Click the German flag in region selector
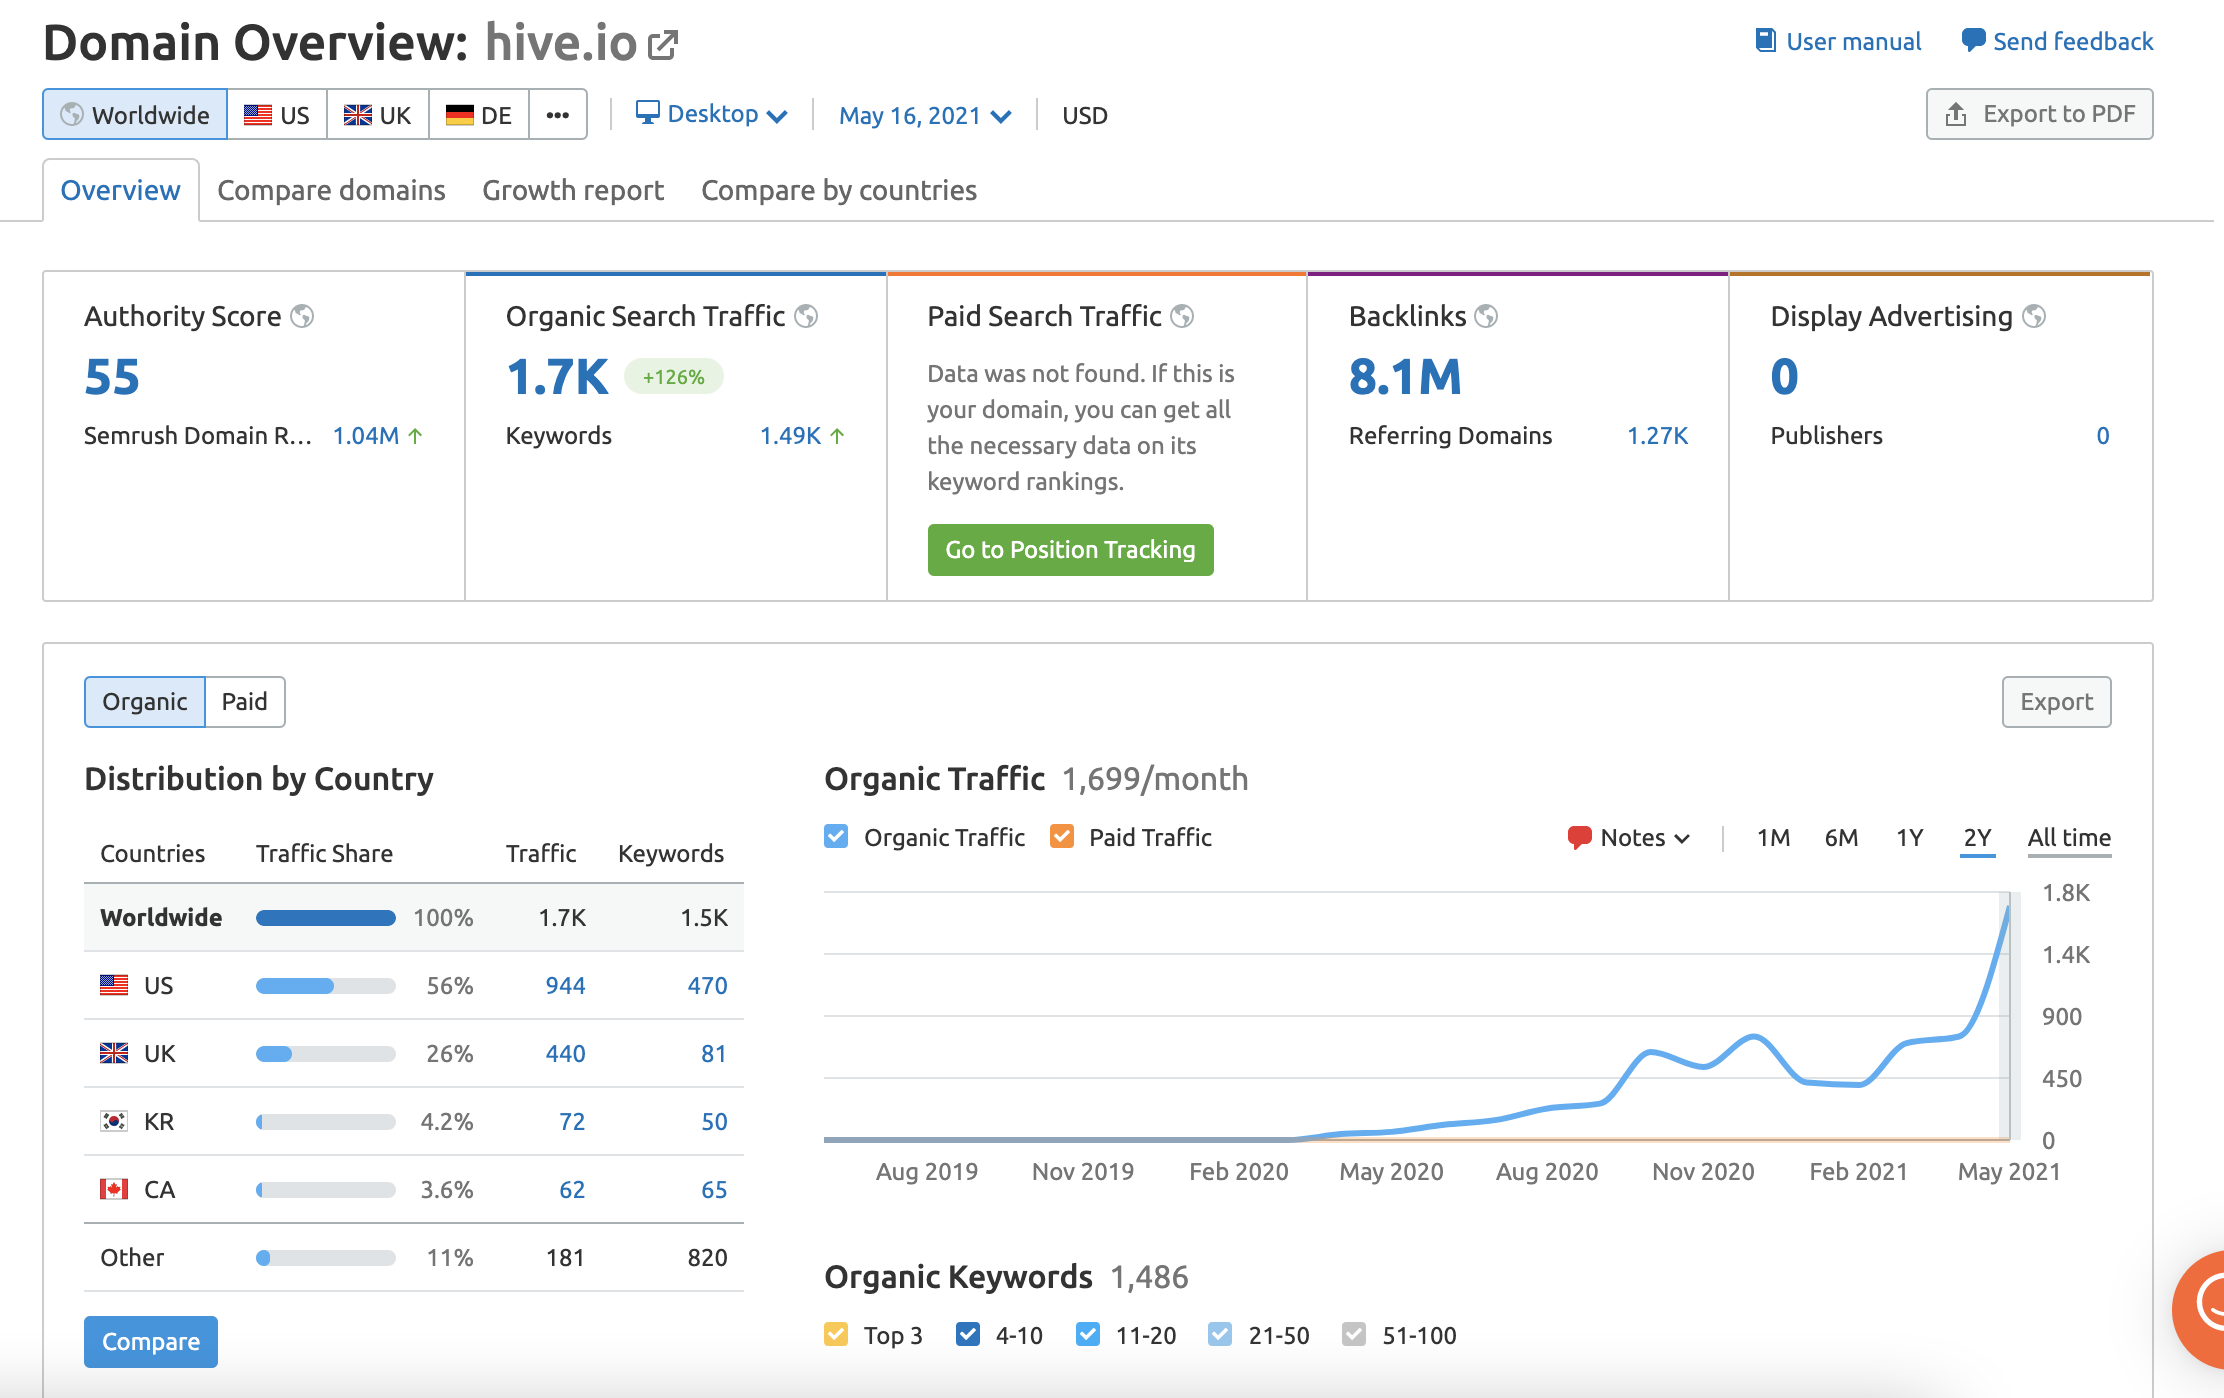The width and height of the screenshot is (2224, 1398). (x=459, y=115)
